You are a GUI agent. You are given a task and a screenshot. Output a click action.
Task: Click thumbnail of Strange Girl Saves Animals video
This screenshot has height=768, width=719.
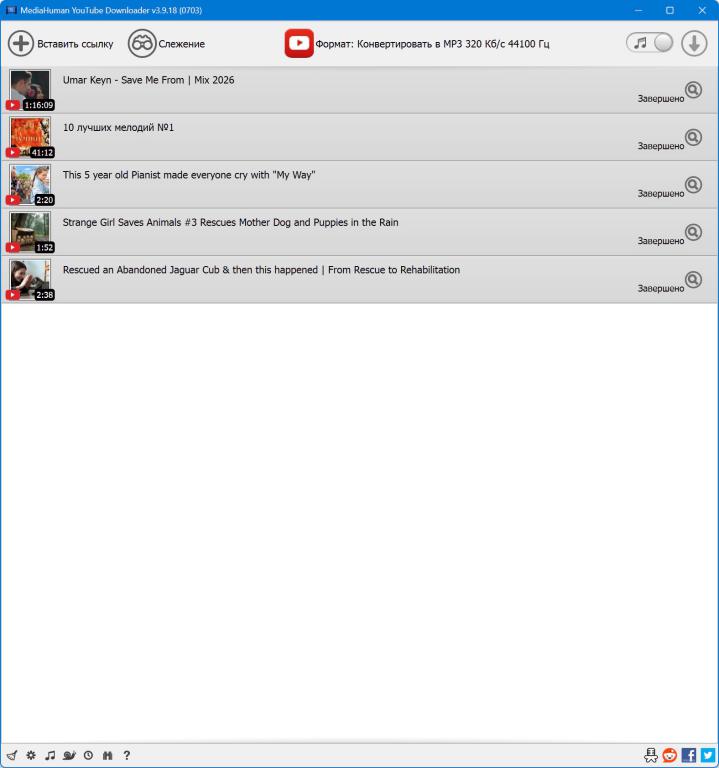click(30, 232)
